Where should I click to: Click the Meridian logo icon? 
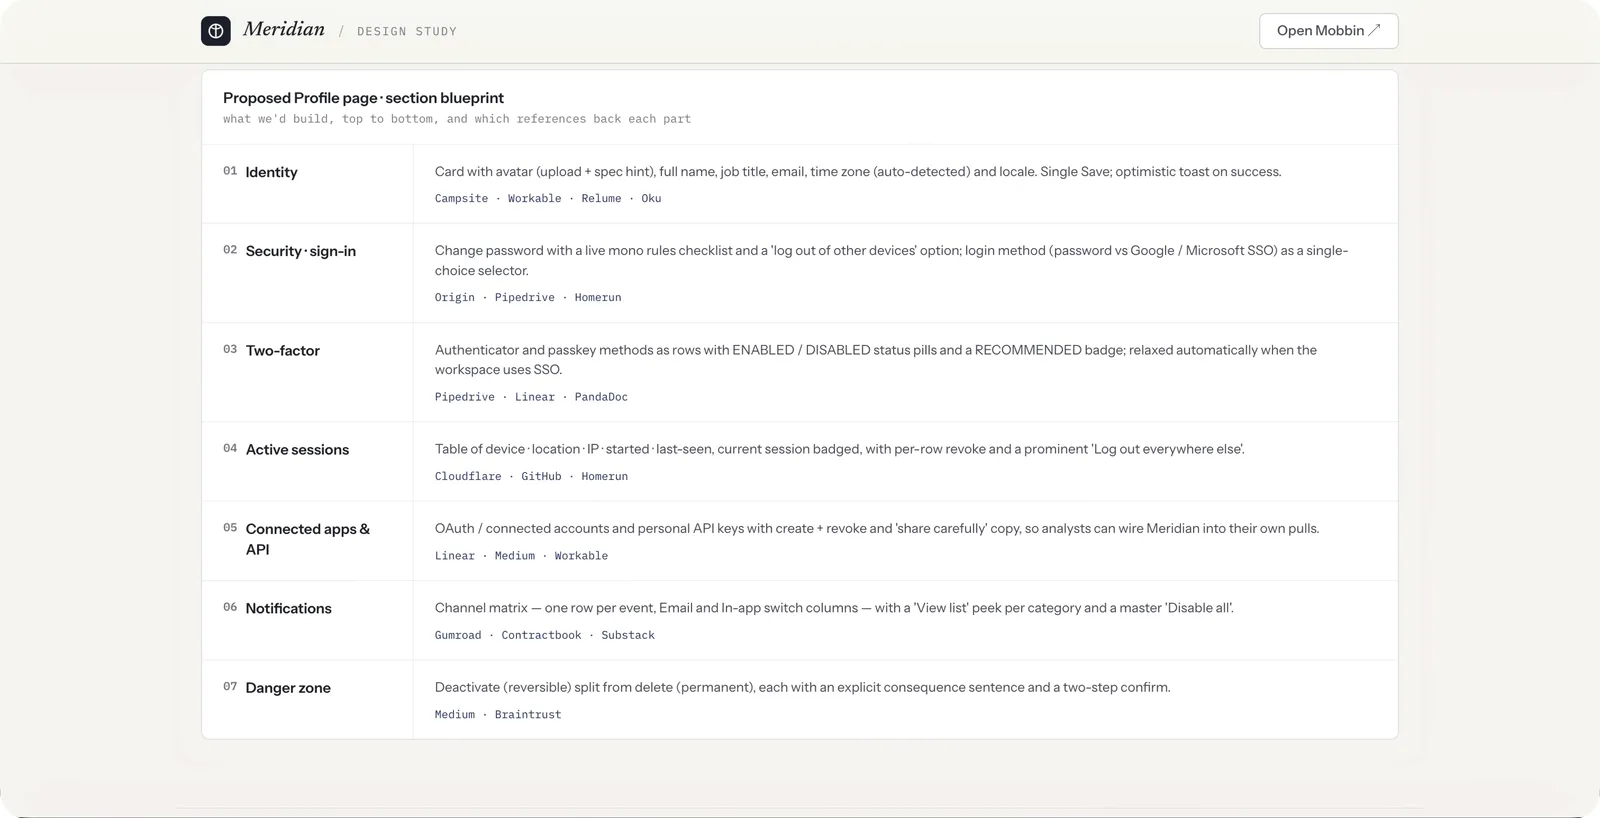click(216, 31)
